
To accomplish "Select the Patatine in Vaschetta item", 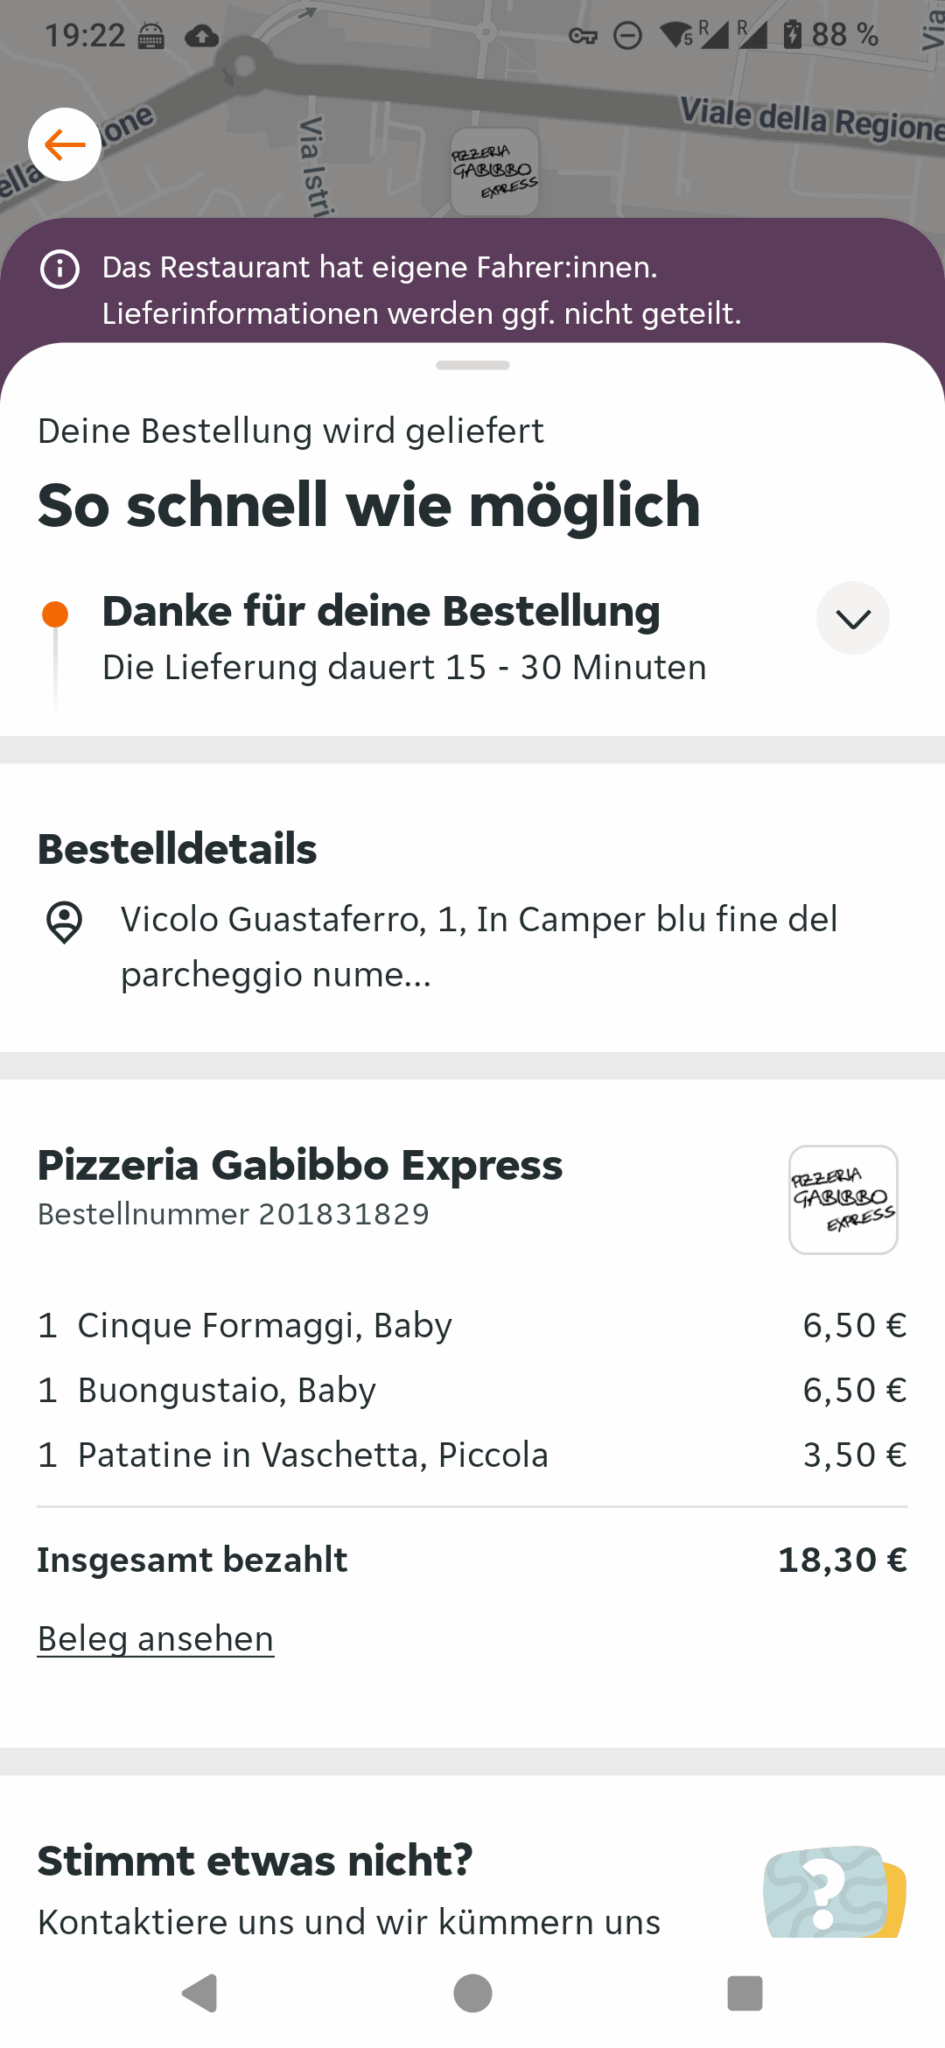I will (x=312, y=1456).
